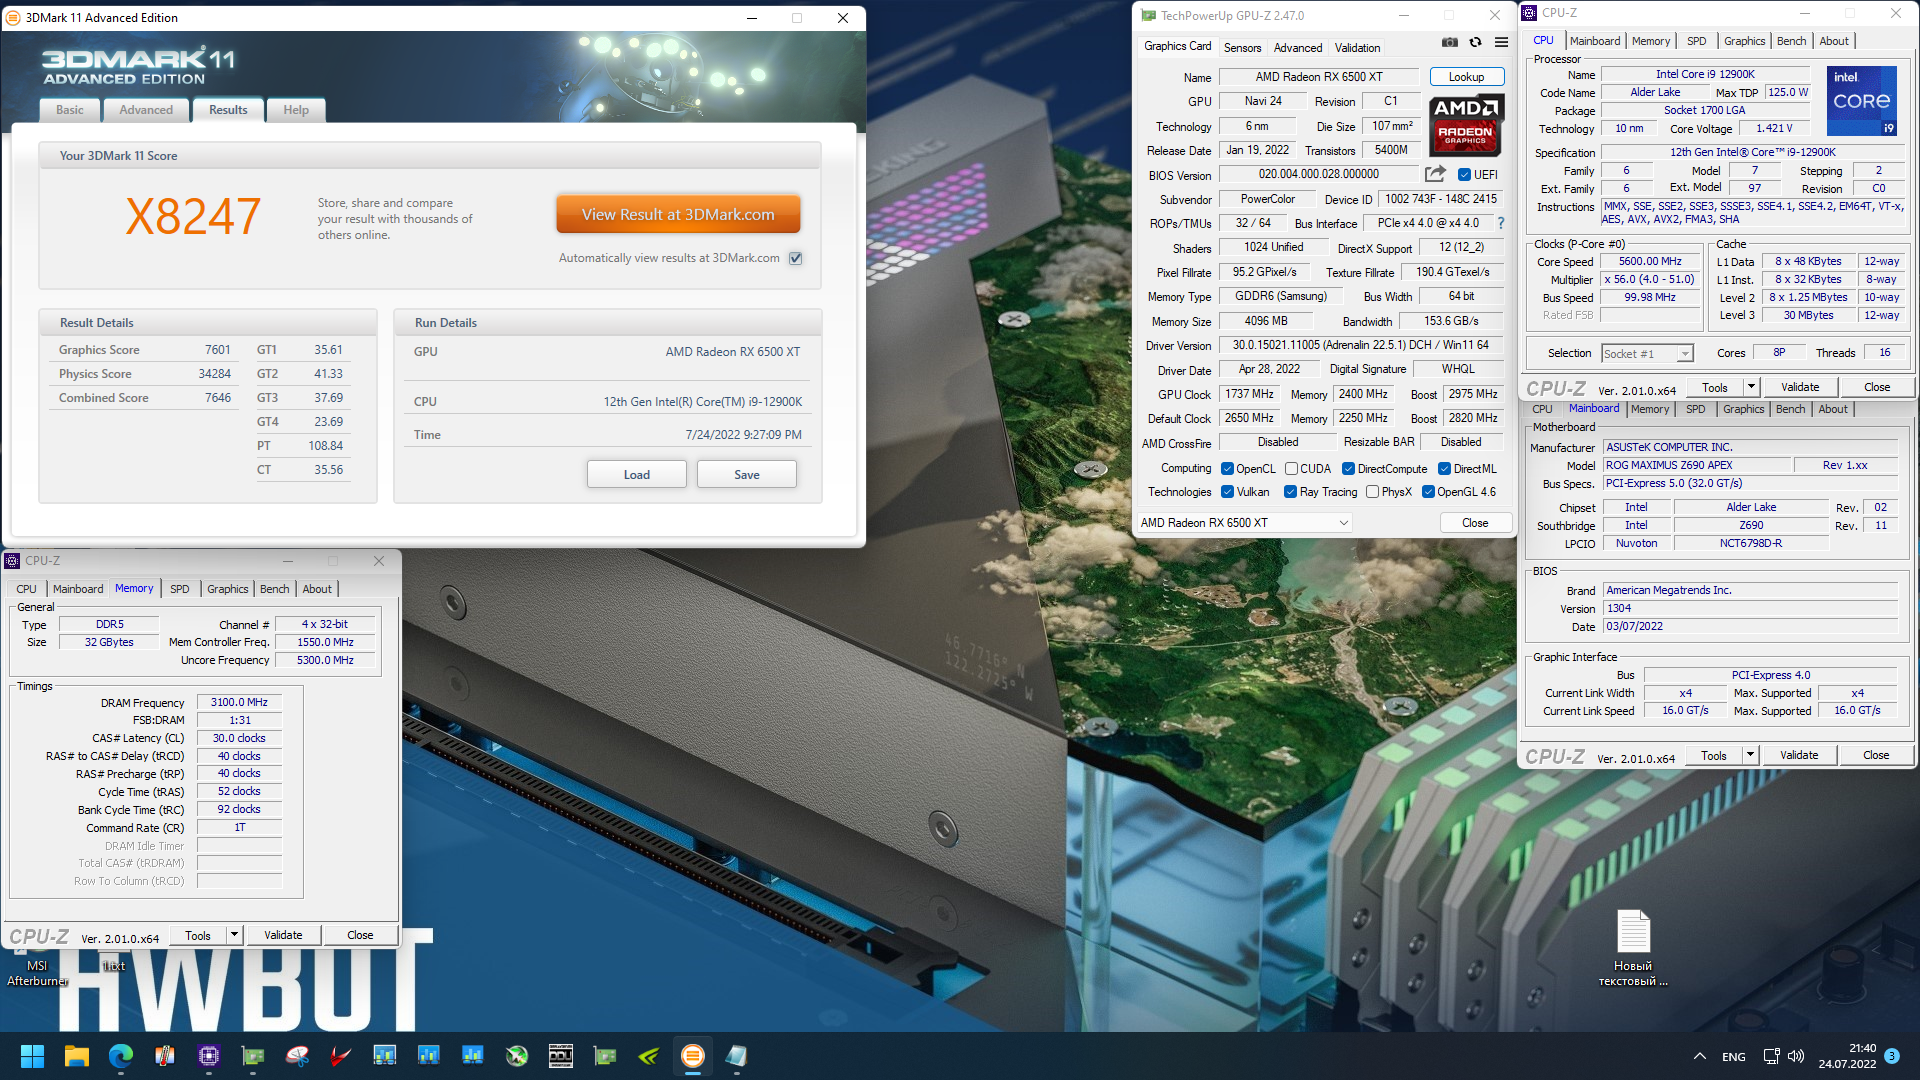Toggle DirectML checkbox
This screenshot has height=1080, width=1920.
pos(1444,469)
